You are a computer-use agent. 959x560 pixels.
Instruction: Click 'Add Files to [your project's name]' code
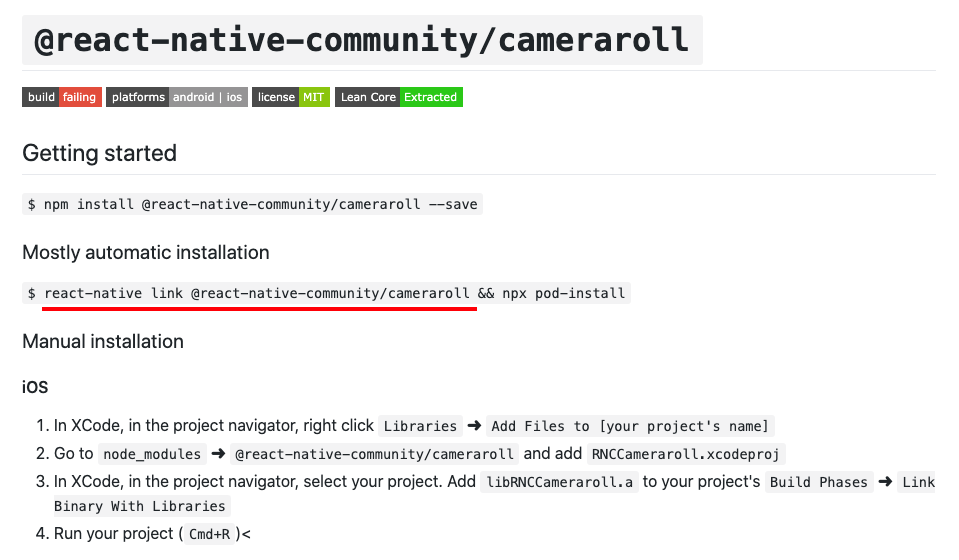coord(631,426)
